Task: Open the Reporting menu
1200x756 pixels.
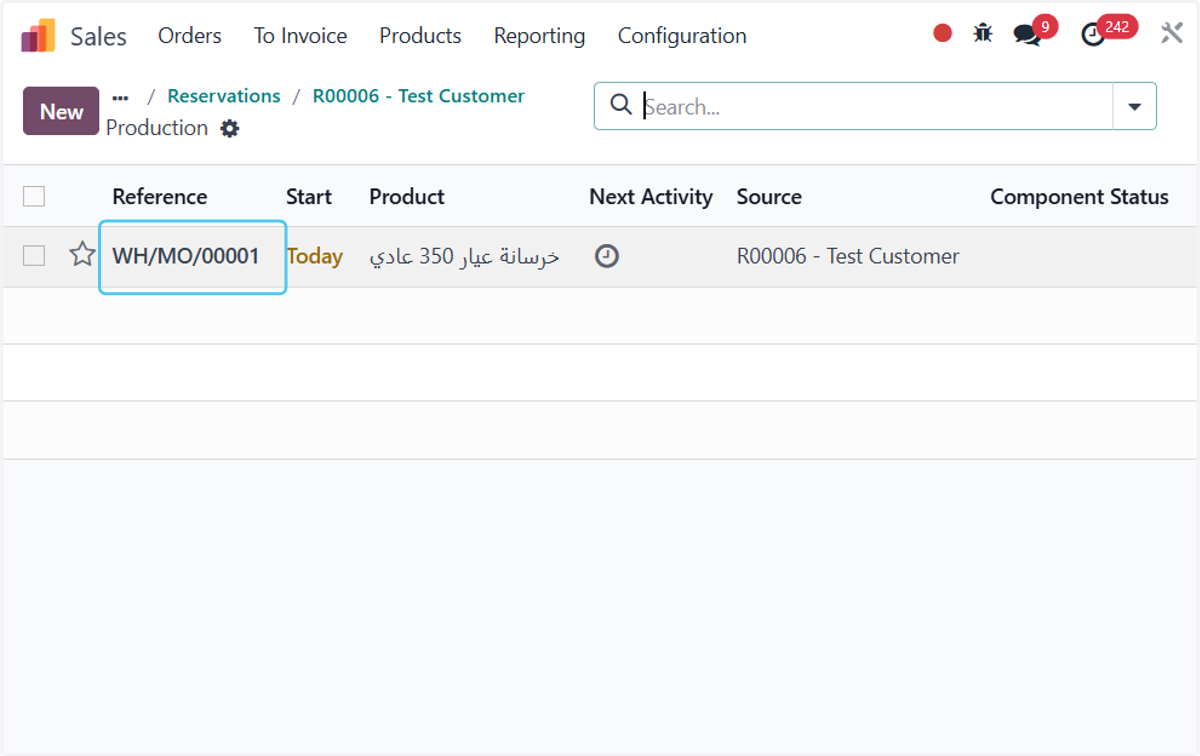Action: (539, 36)
